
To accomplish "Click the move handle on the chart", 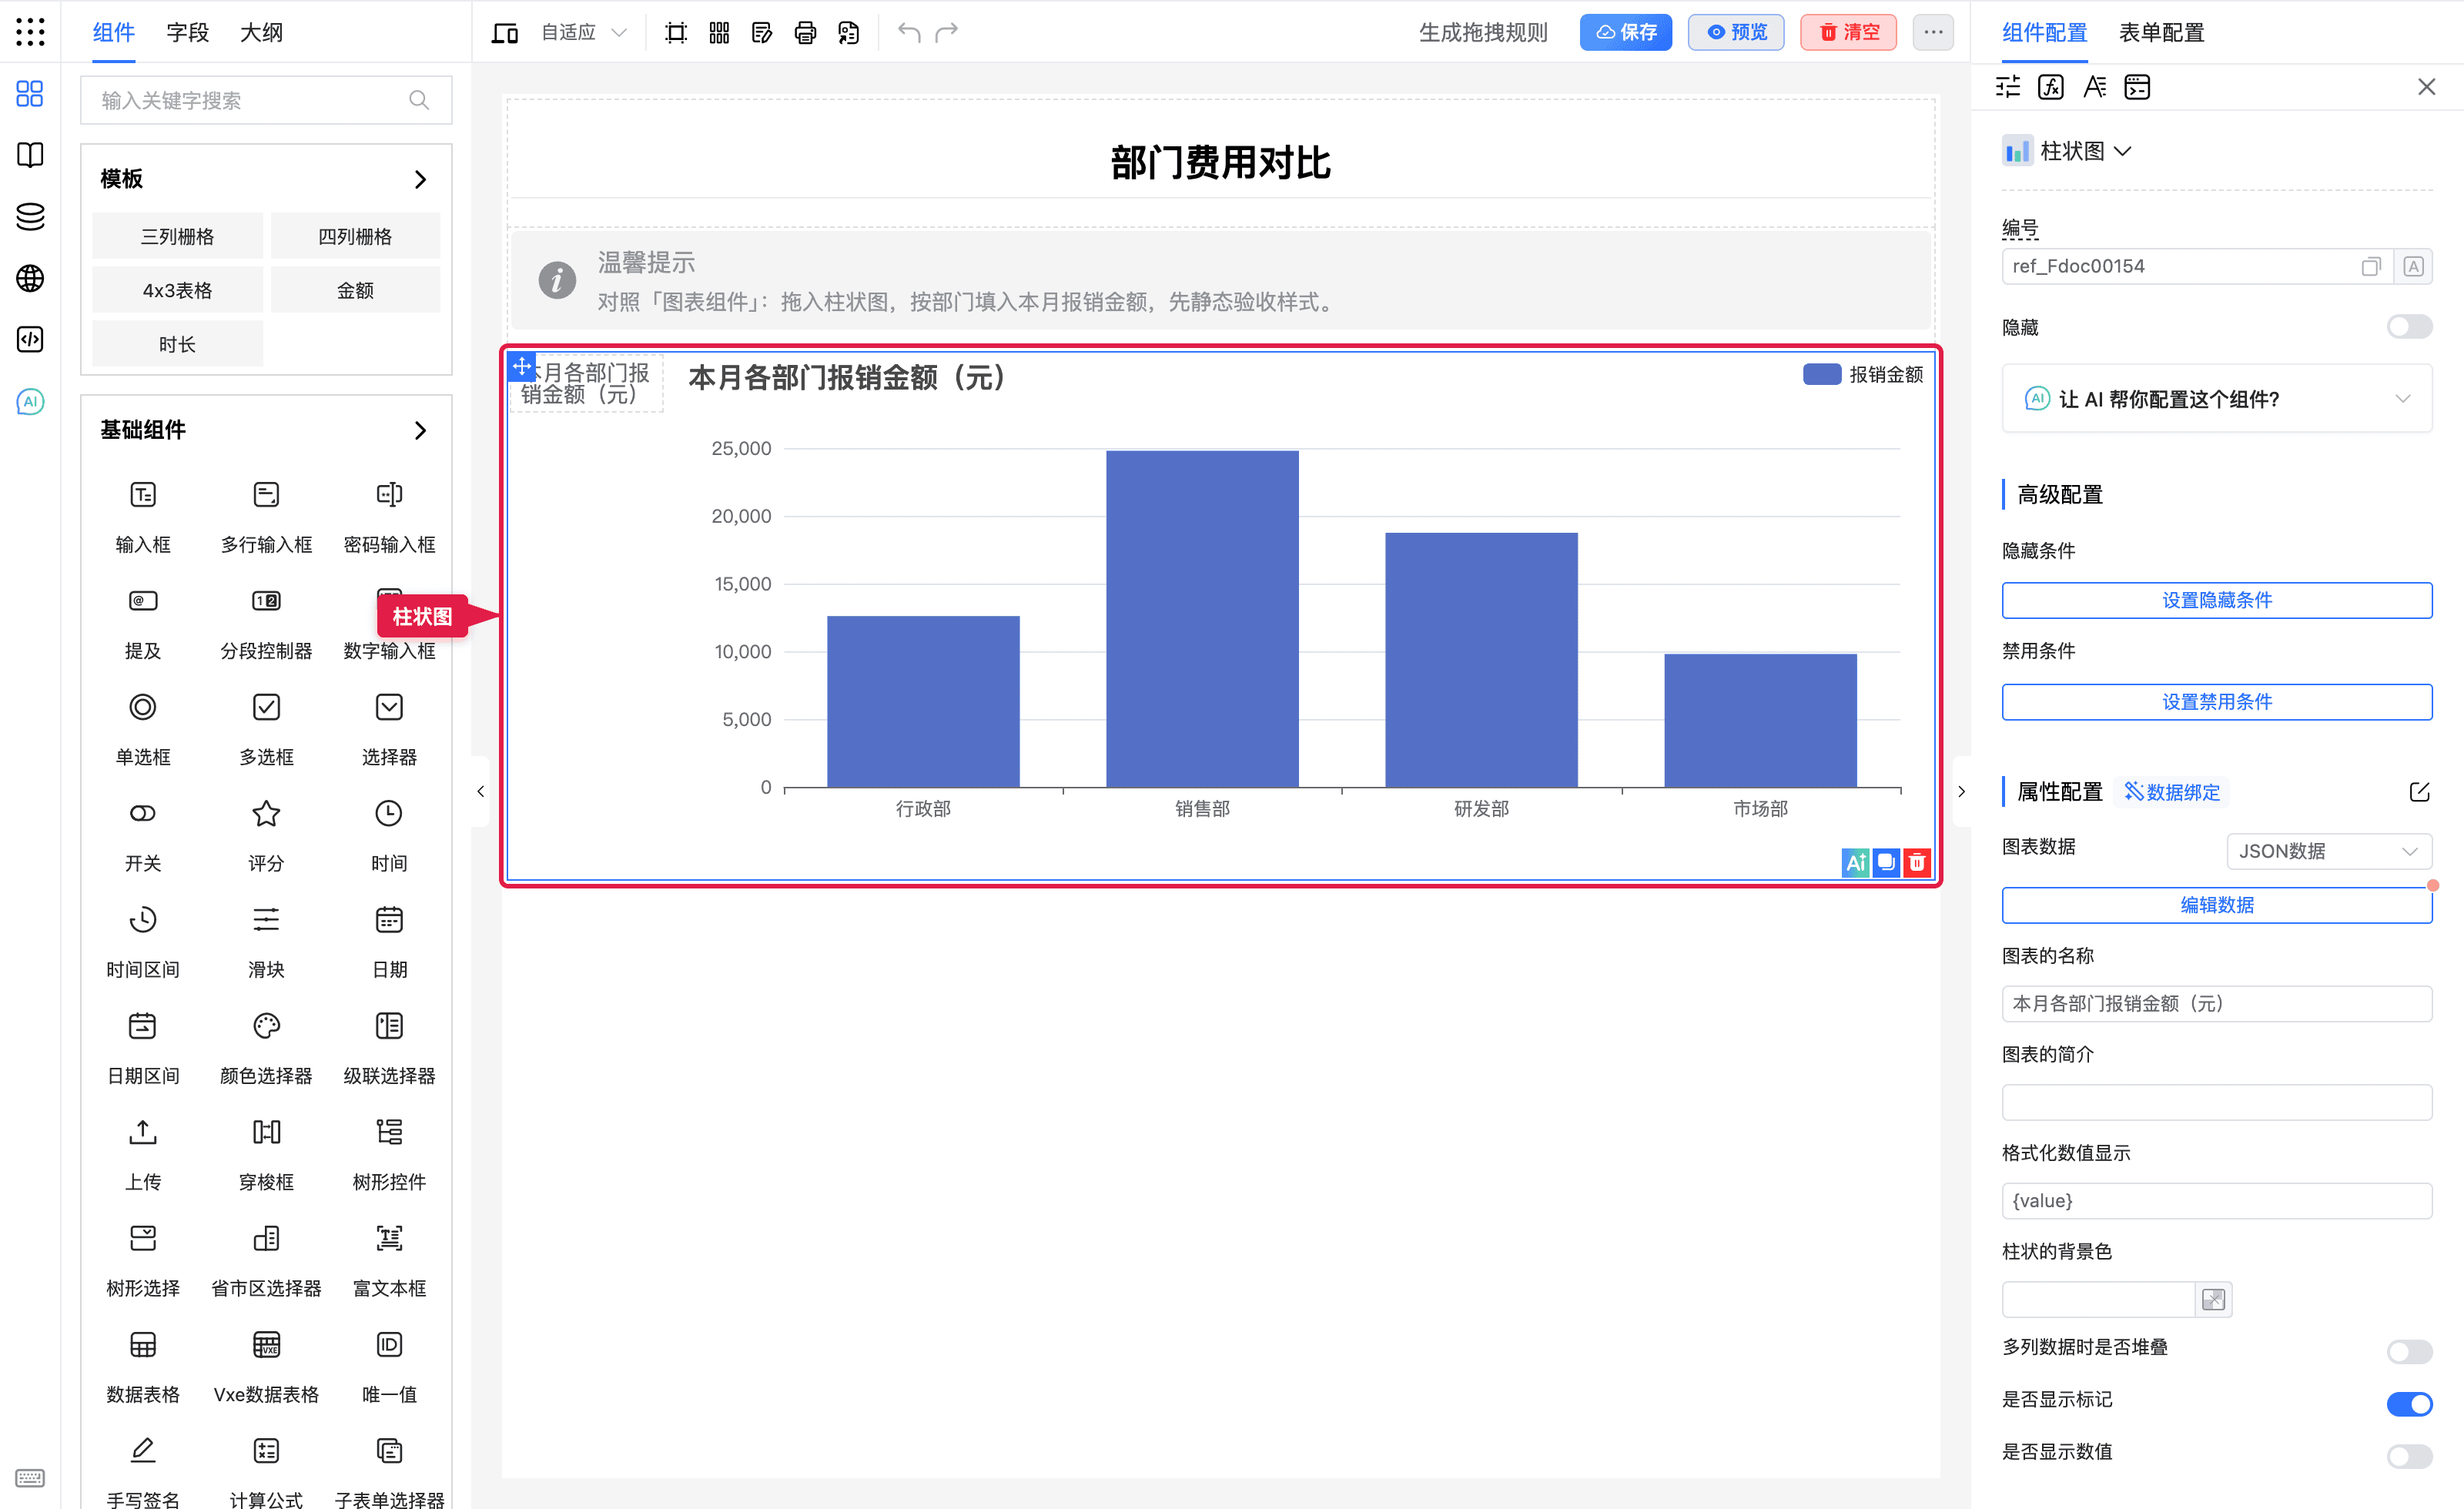I will pos(521,366).
